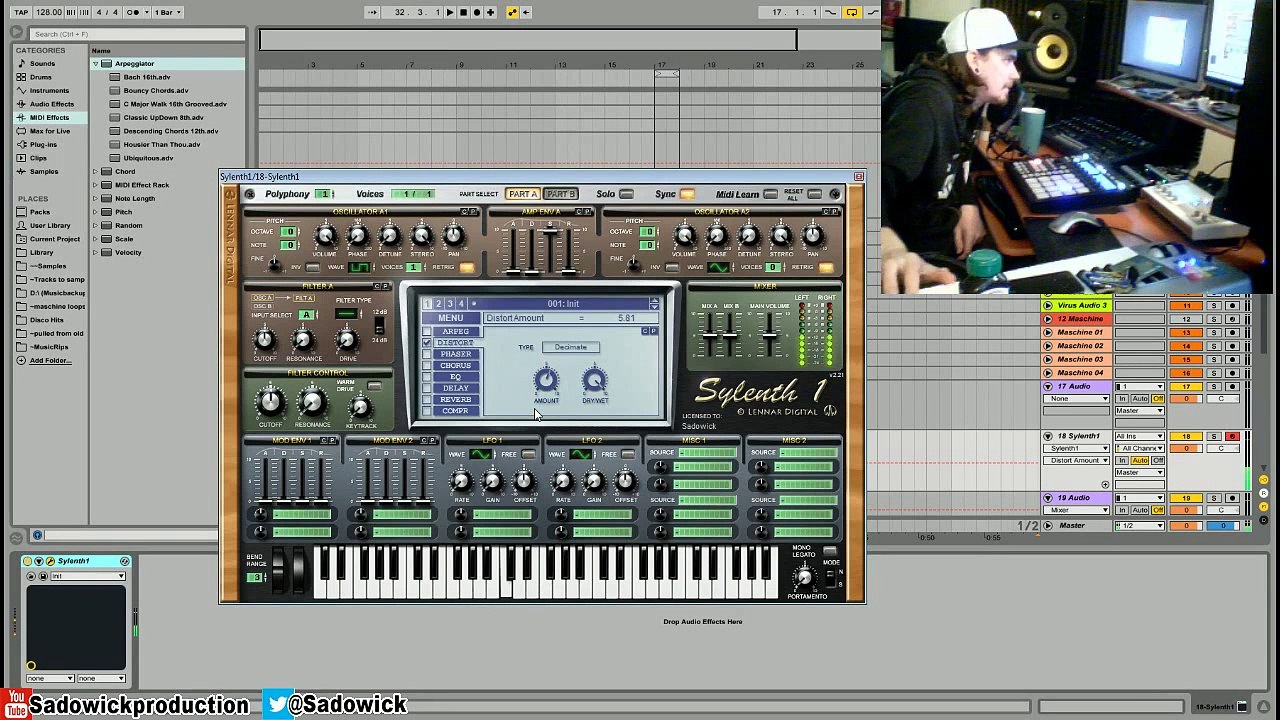Open the Sylenth1 MENU button
Image resolution: width=1280 pixels, height=720 pixels.
point(450,318)
